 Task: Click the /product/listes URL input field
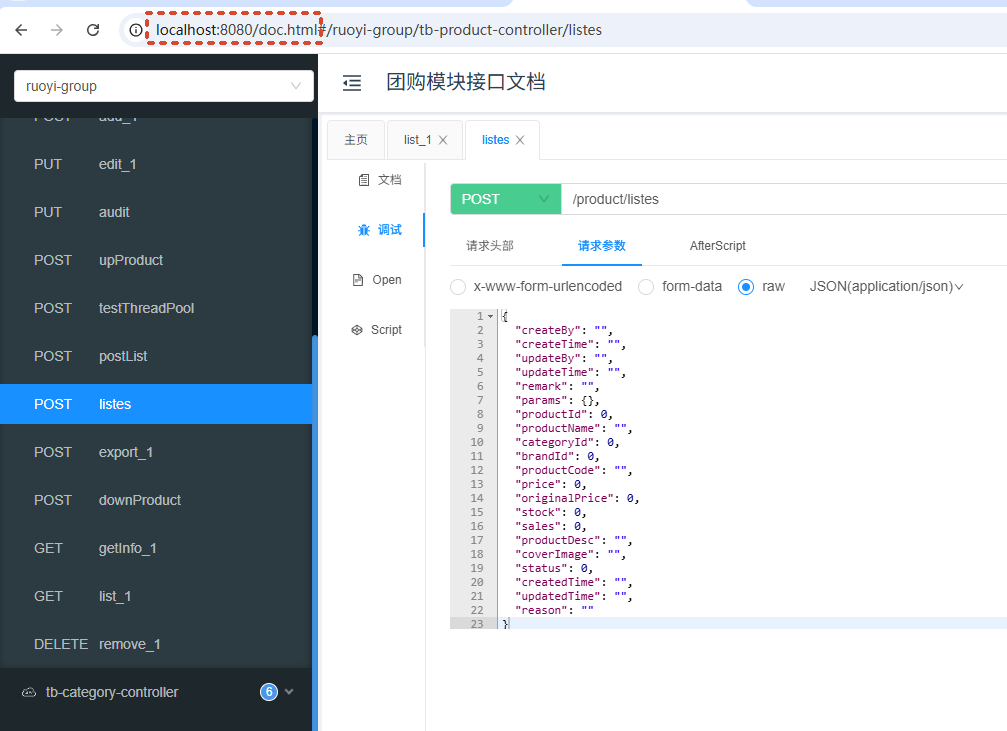784,199
